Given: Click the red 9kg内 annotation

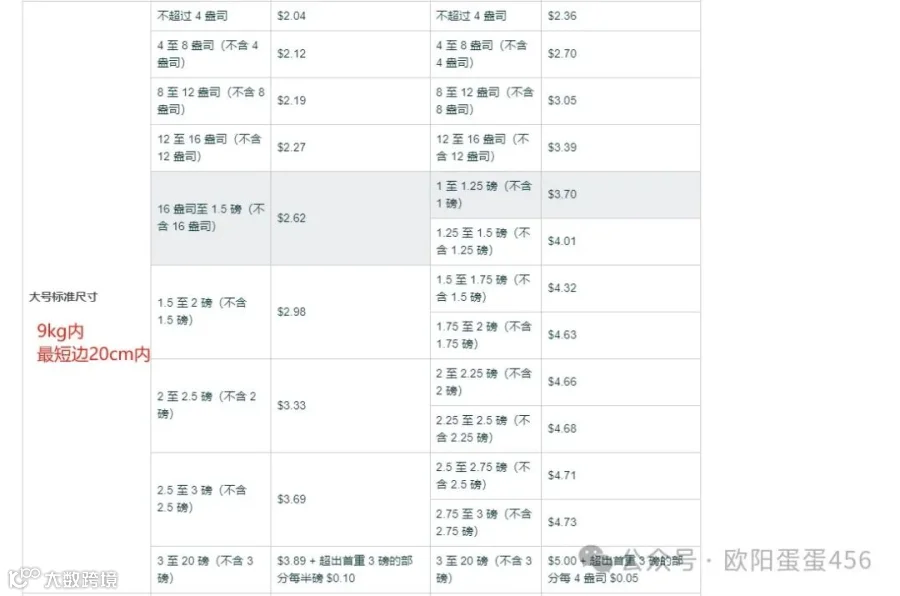Looking at the screenshot, I should [60, 331].
